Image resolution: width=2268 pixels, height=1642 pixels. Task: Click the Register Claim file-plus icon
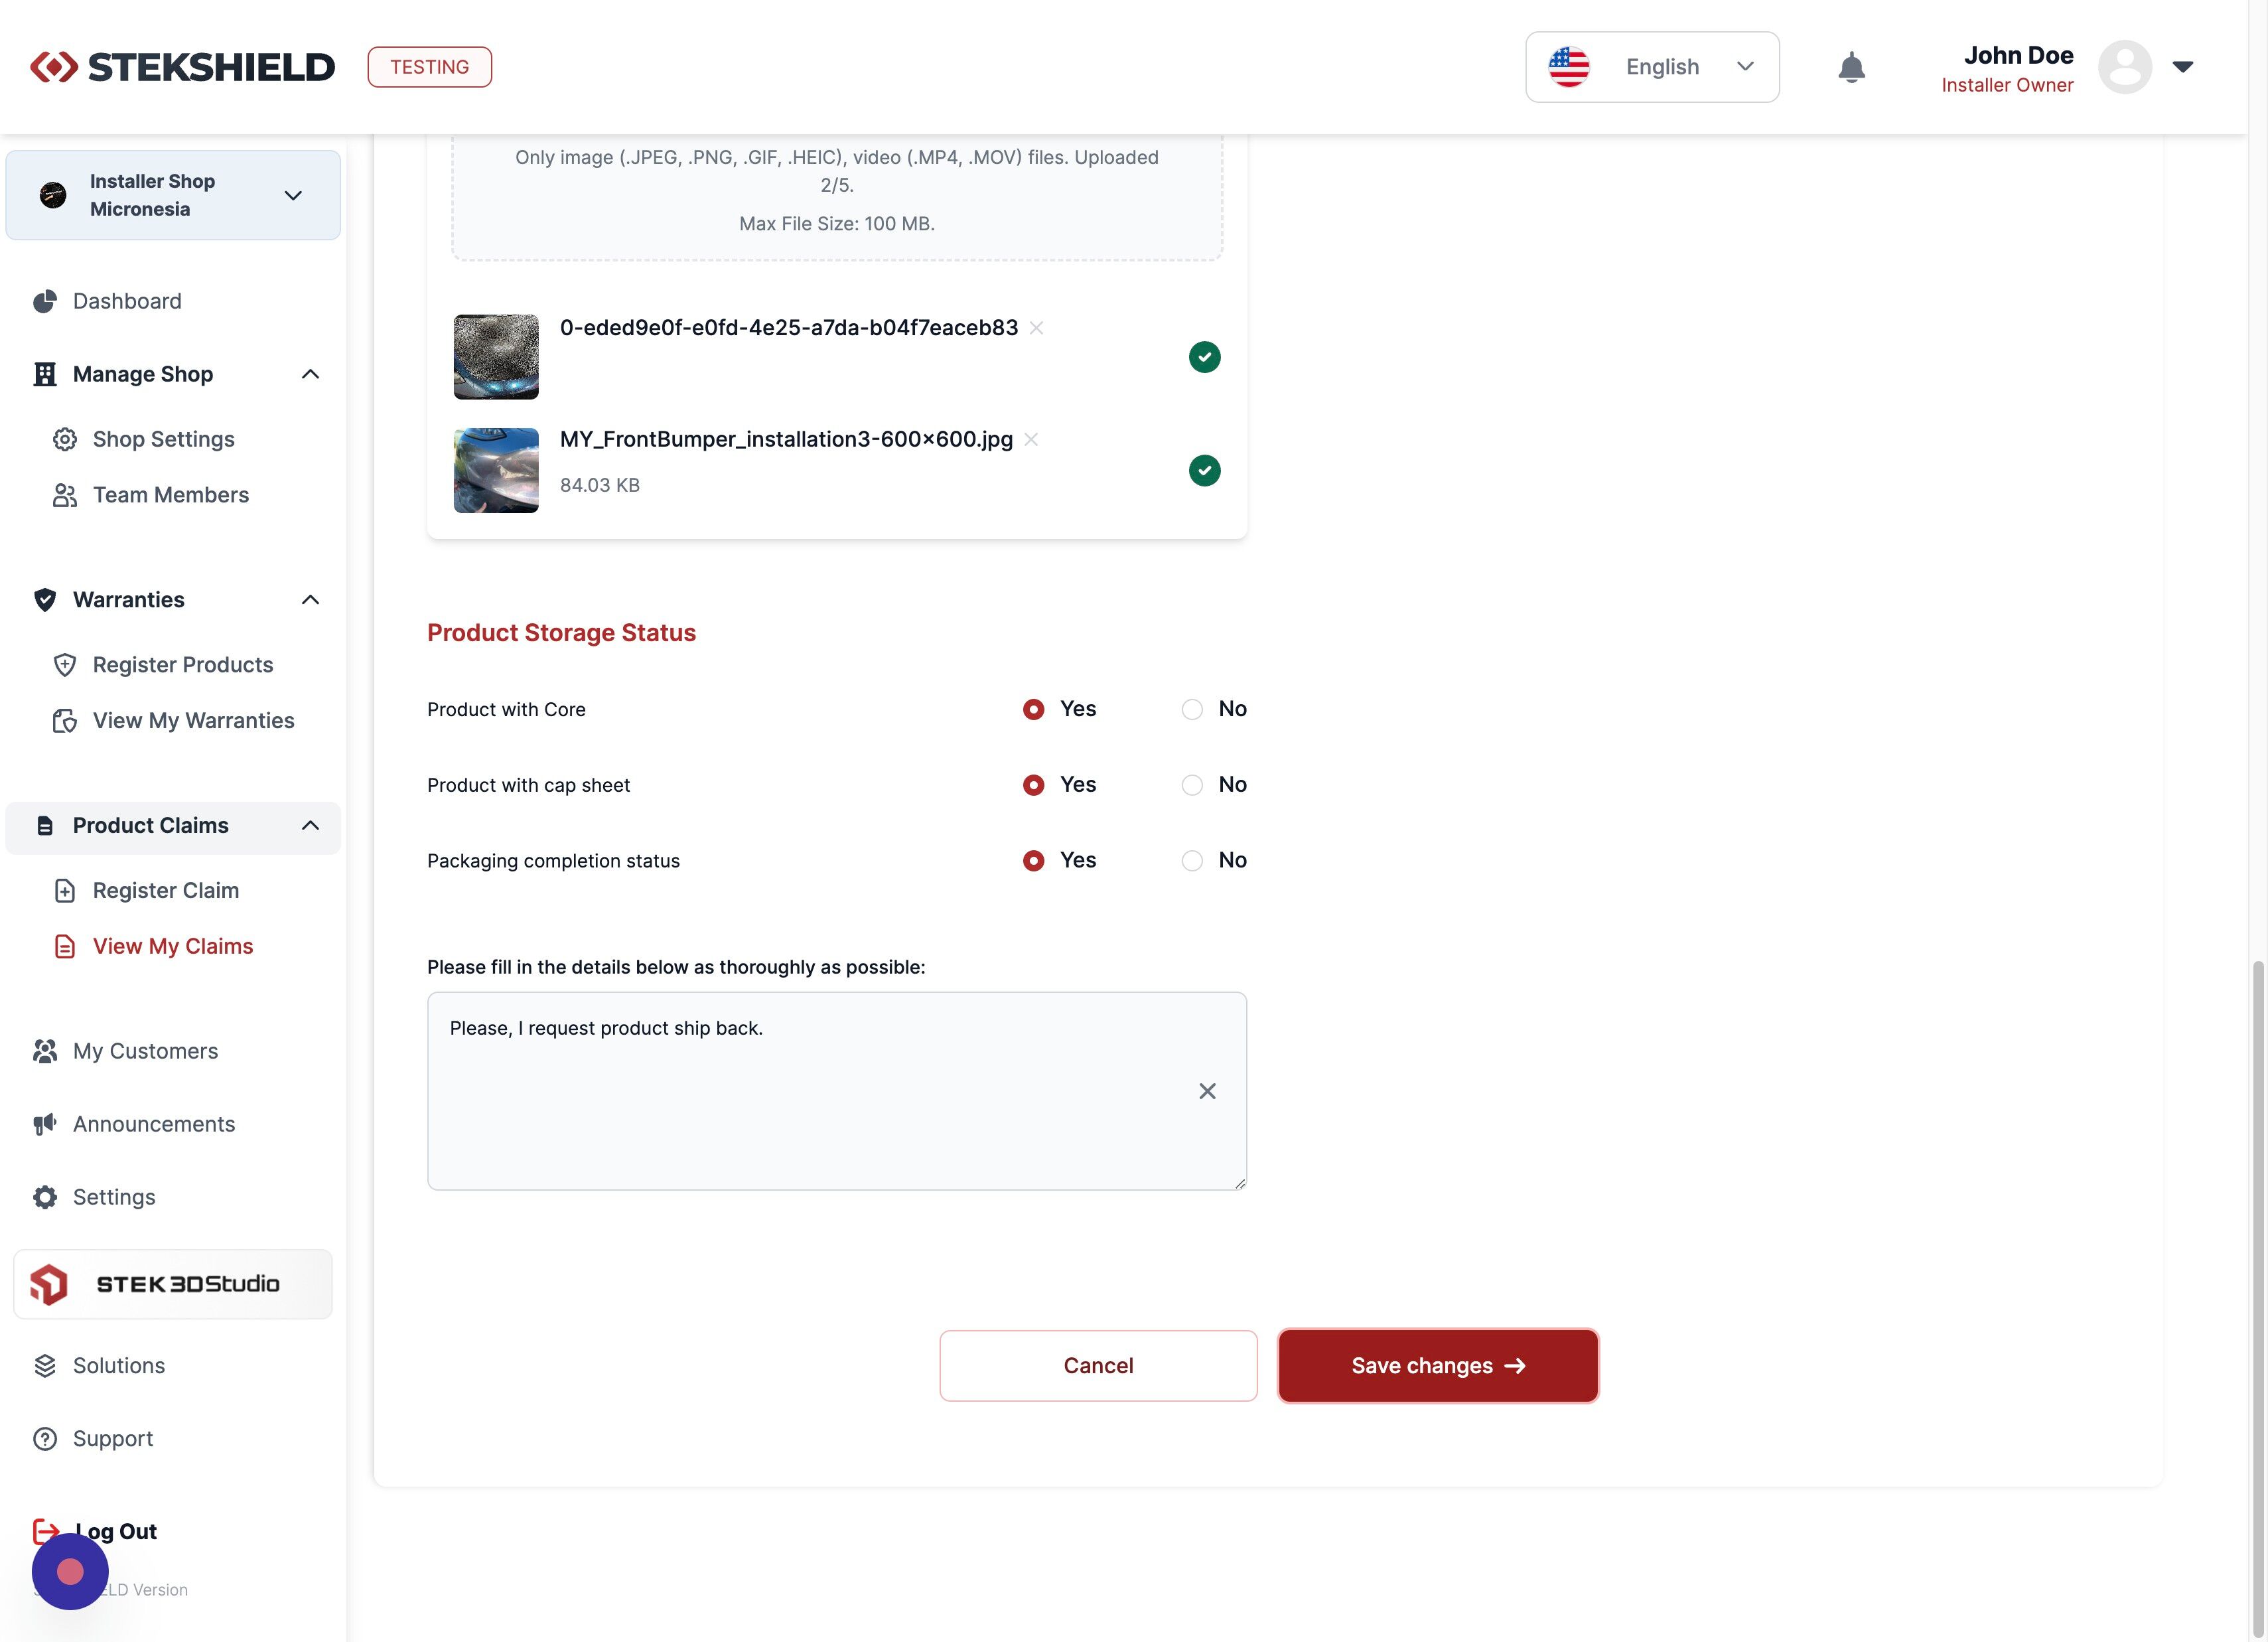click(x=65, y=891)
